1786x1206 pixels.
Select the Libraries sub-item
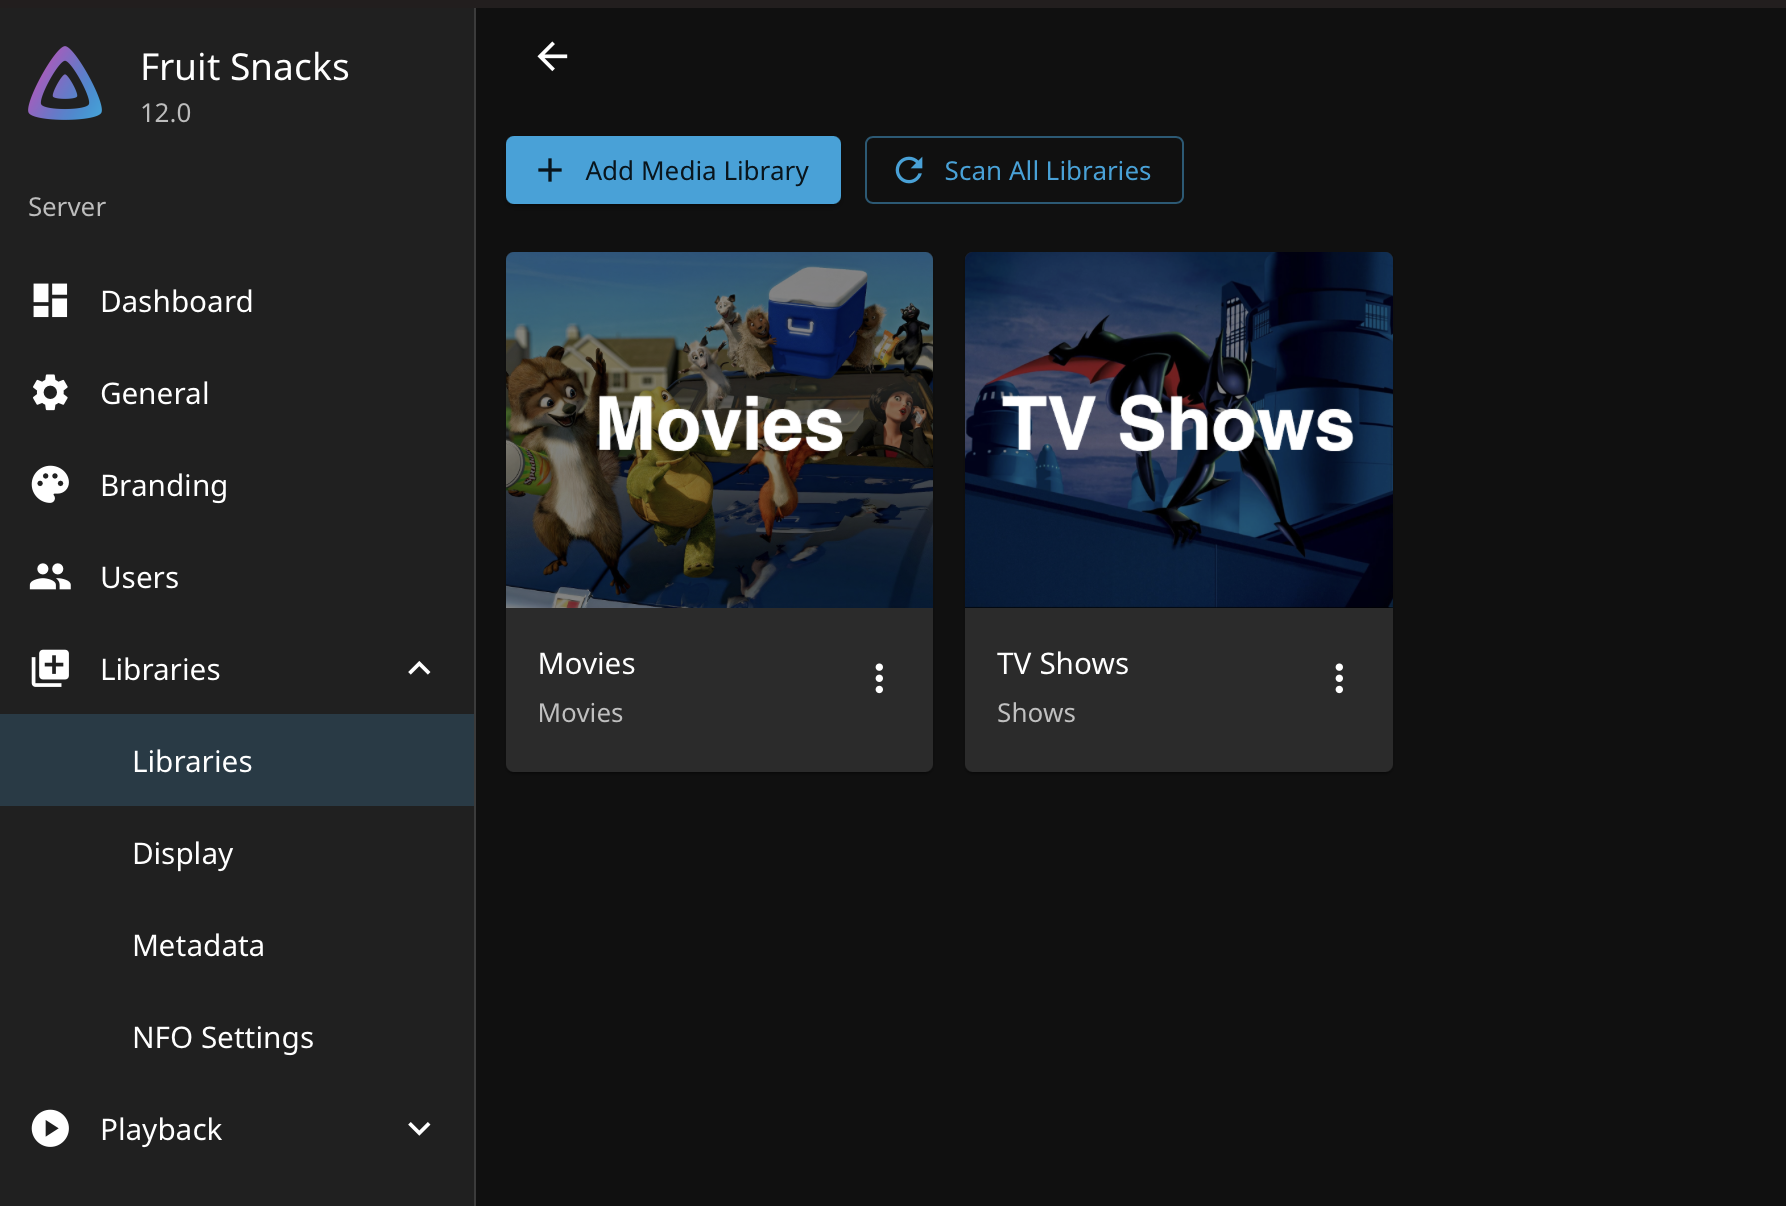(237, 761)
